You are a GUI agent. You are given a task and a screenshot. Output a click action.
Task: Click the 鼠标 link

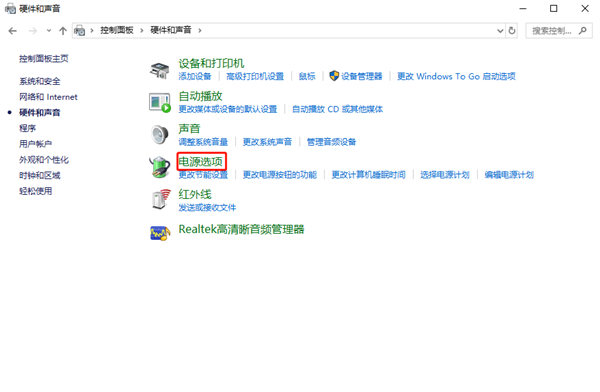(x=307, y=76)
